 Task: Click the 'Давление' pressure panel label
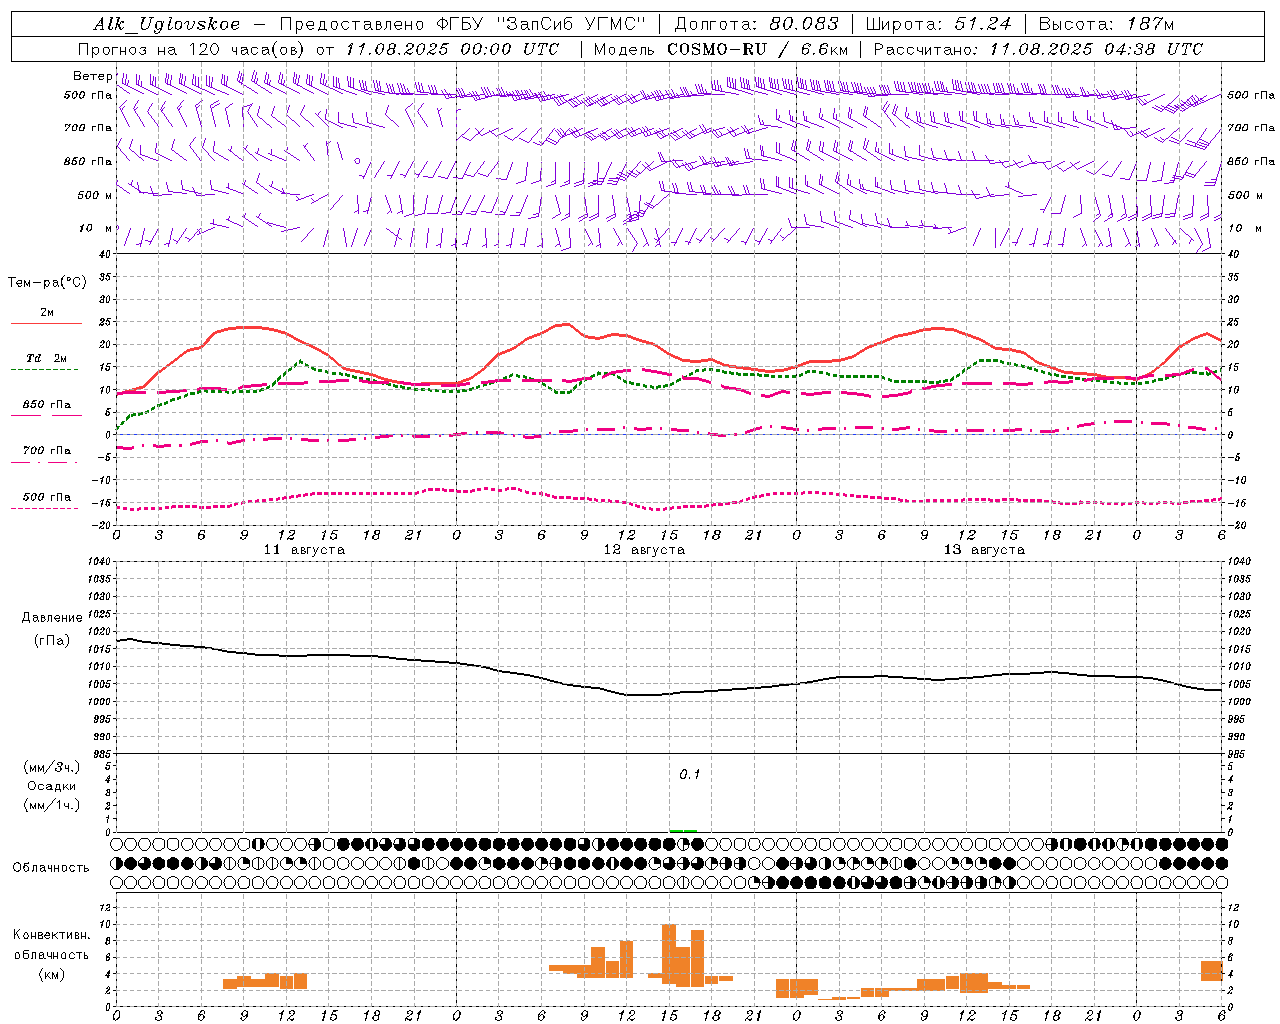[x=52, y=618]
